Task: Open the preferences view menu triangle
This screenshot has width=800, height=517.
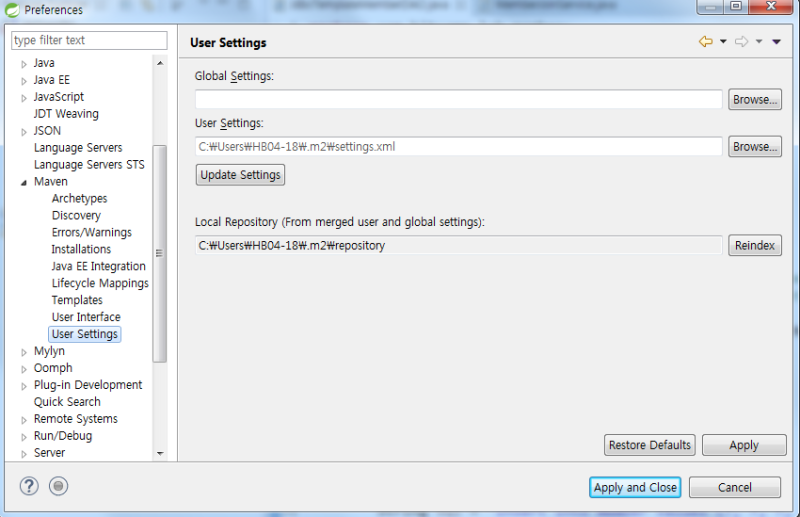Action: click(776, 42)
